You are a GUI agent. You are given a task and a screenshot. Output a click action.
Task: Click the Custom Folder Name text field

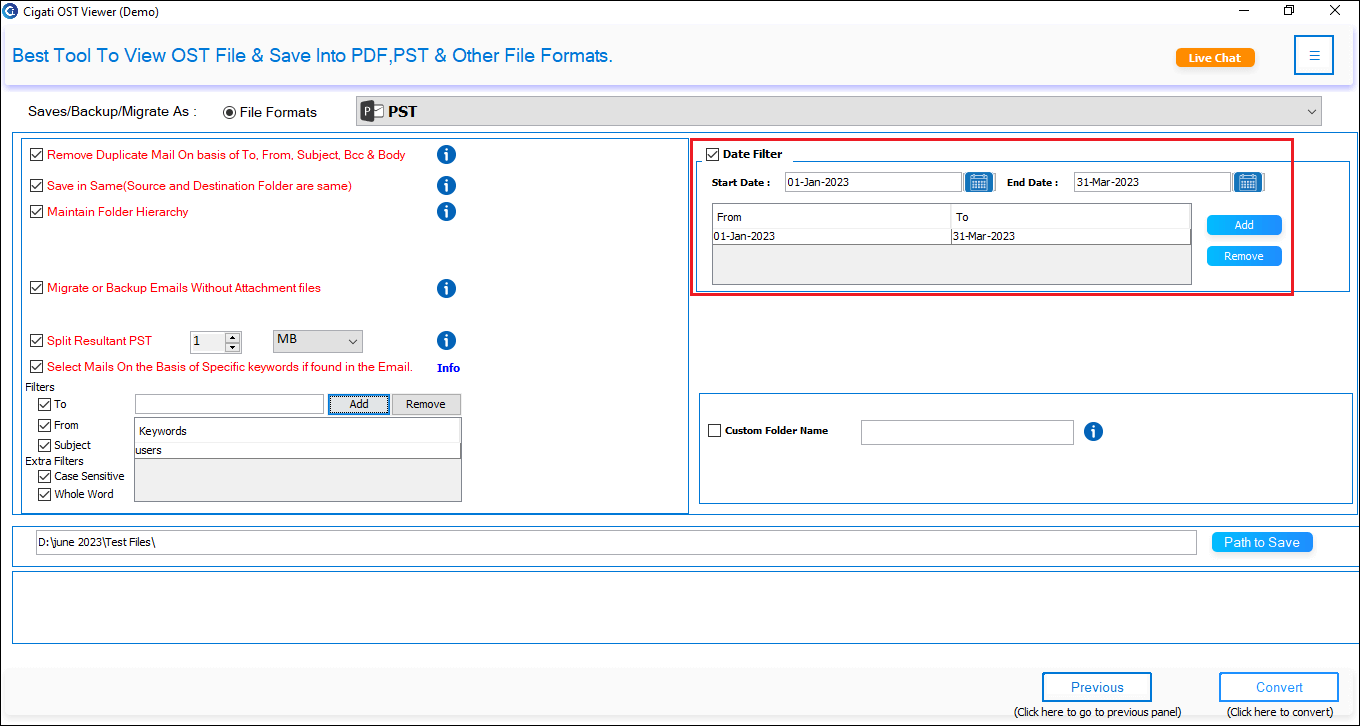click(967, 432)
